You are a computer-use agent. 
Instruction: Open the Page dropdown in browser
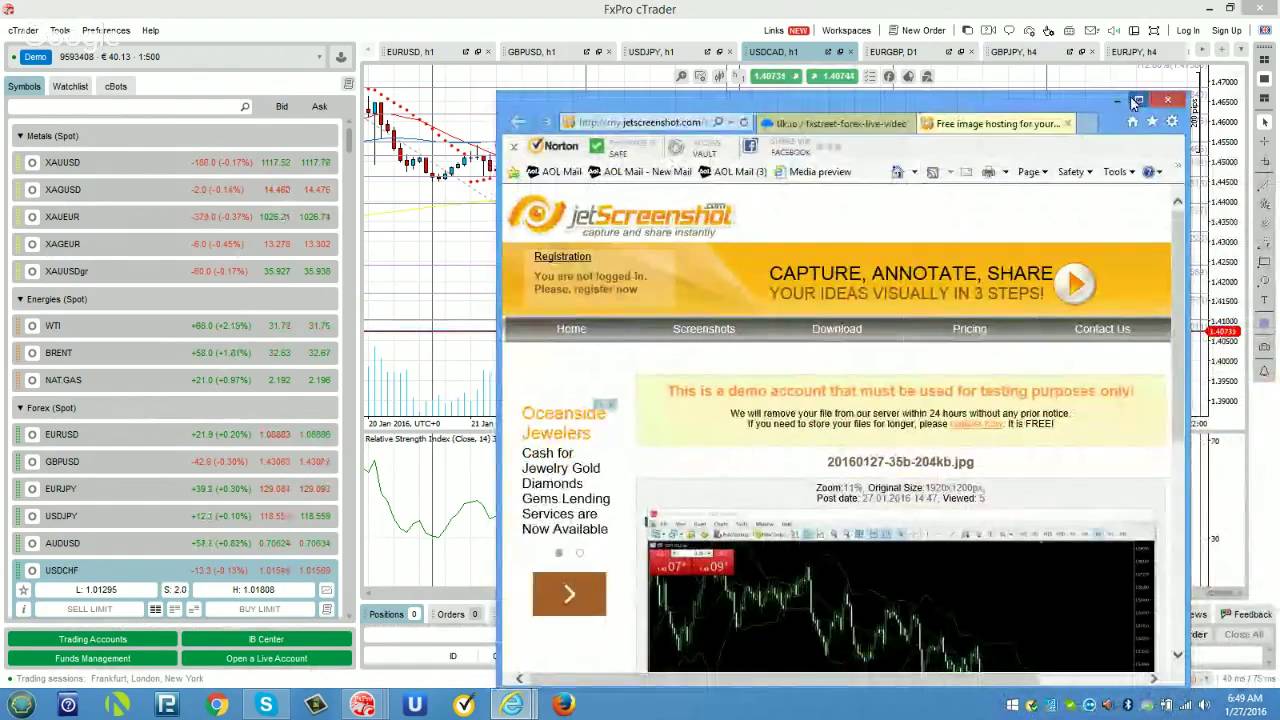[x=1033, y=172]
